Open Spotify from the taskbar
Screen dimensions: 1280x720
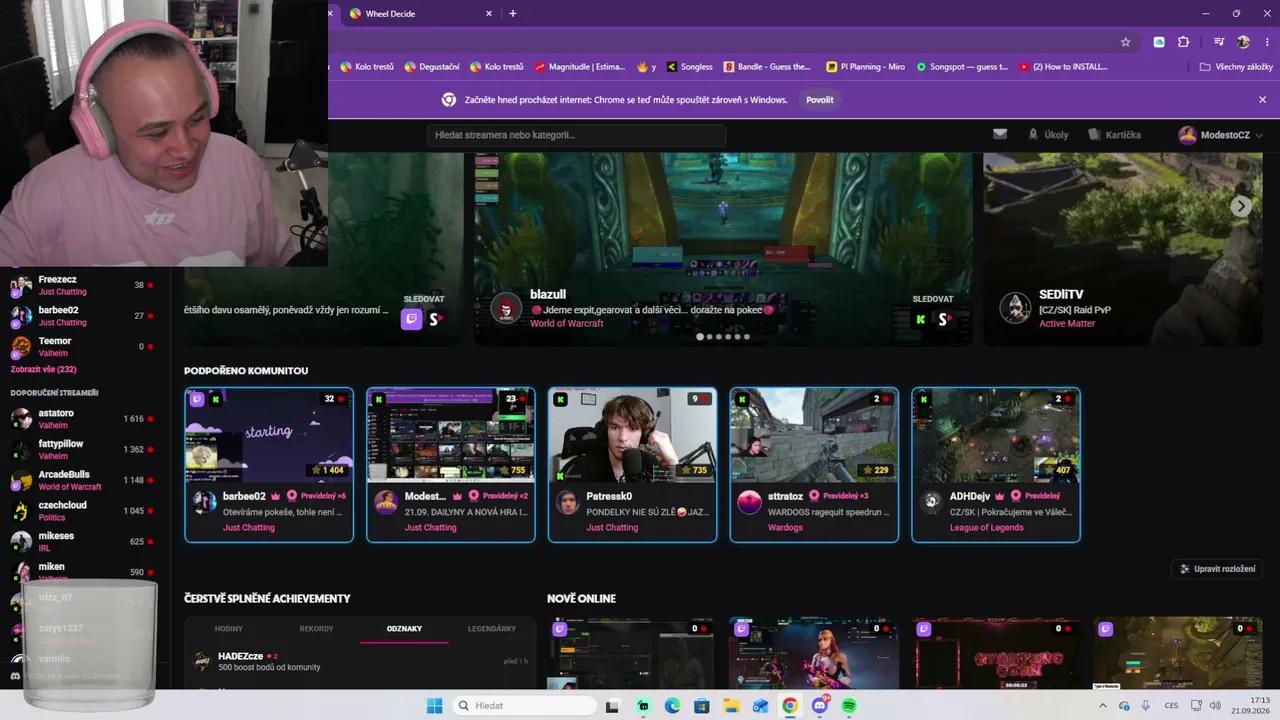tap(849, 706)
